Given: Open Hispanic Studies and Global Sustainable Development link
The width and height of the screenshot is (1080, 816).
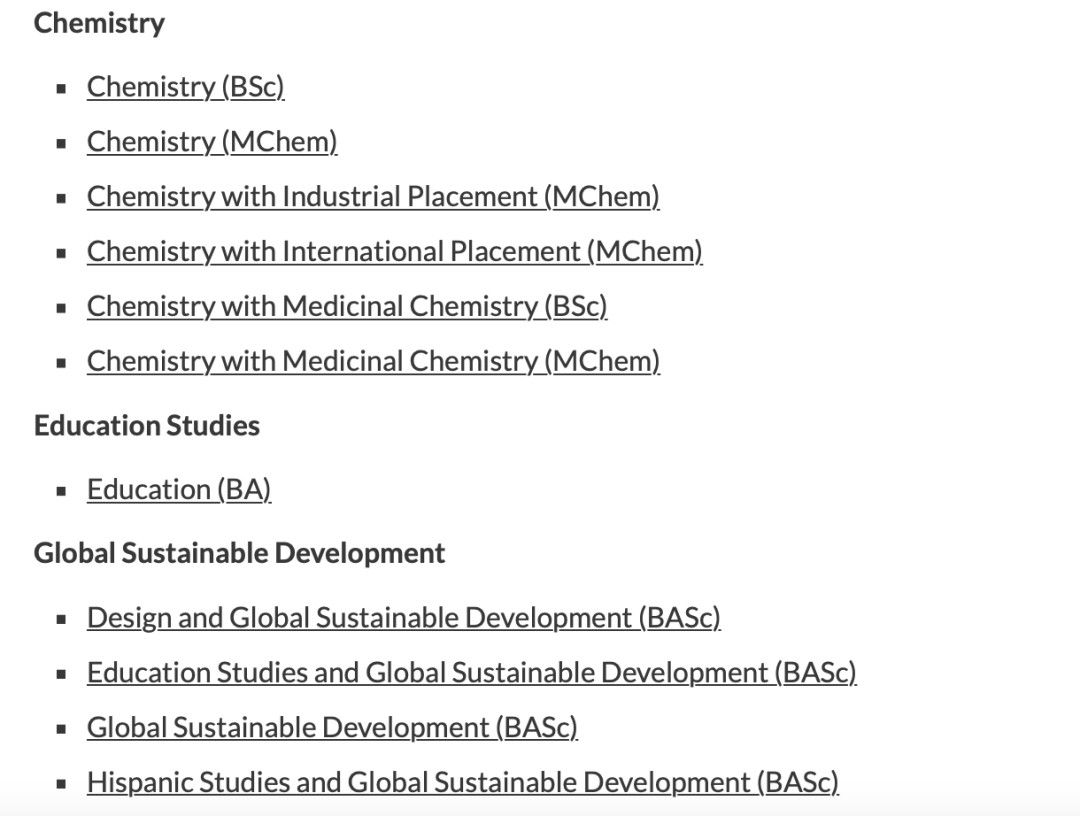Looking at the screenshot, I should 463,783.
